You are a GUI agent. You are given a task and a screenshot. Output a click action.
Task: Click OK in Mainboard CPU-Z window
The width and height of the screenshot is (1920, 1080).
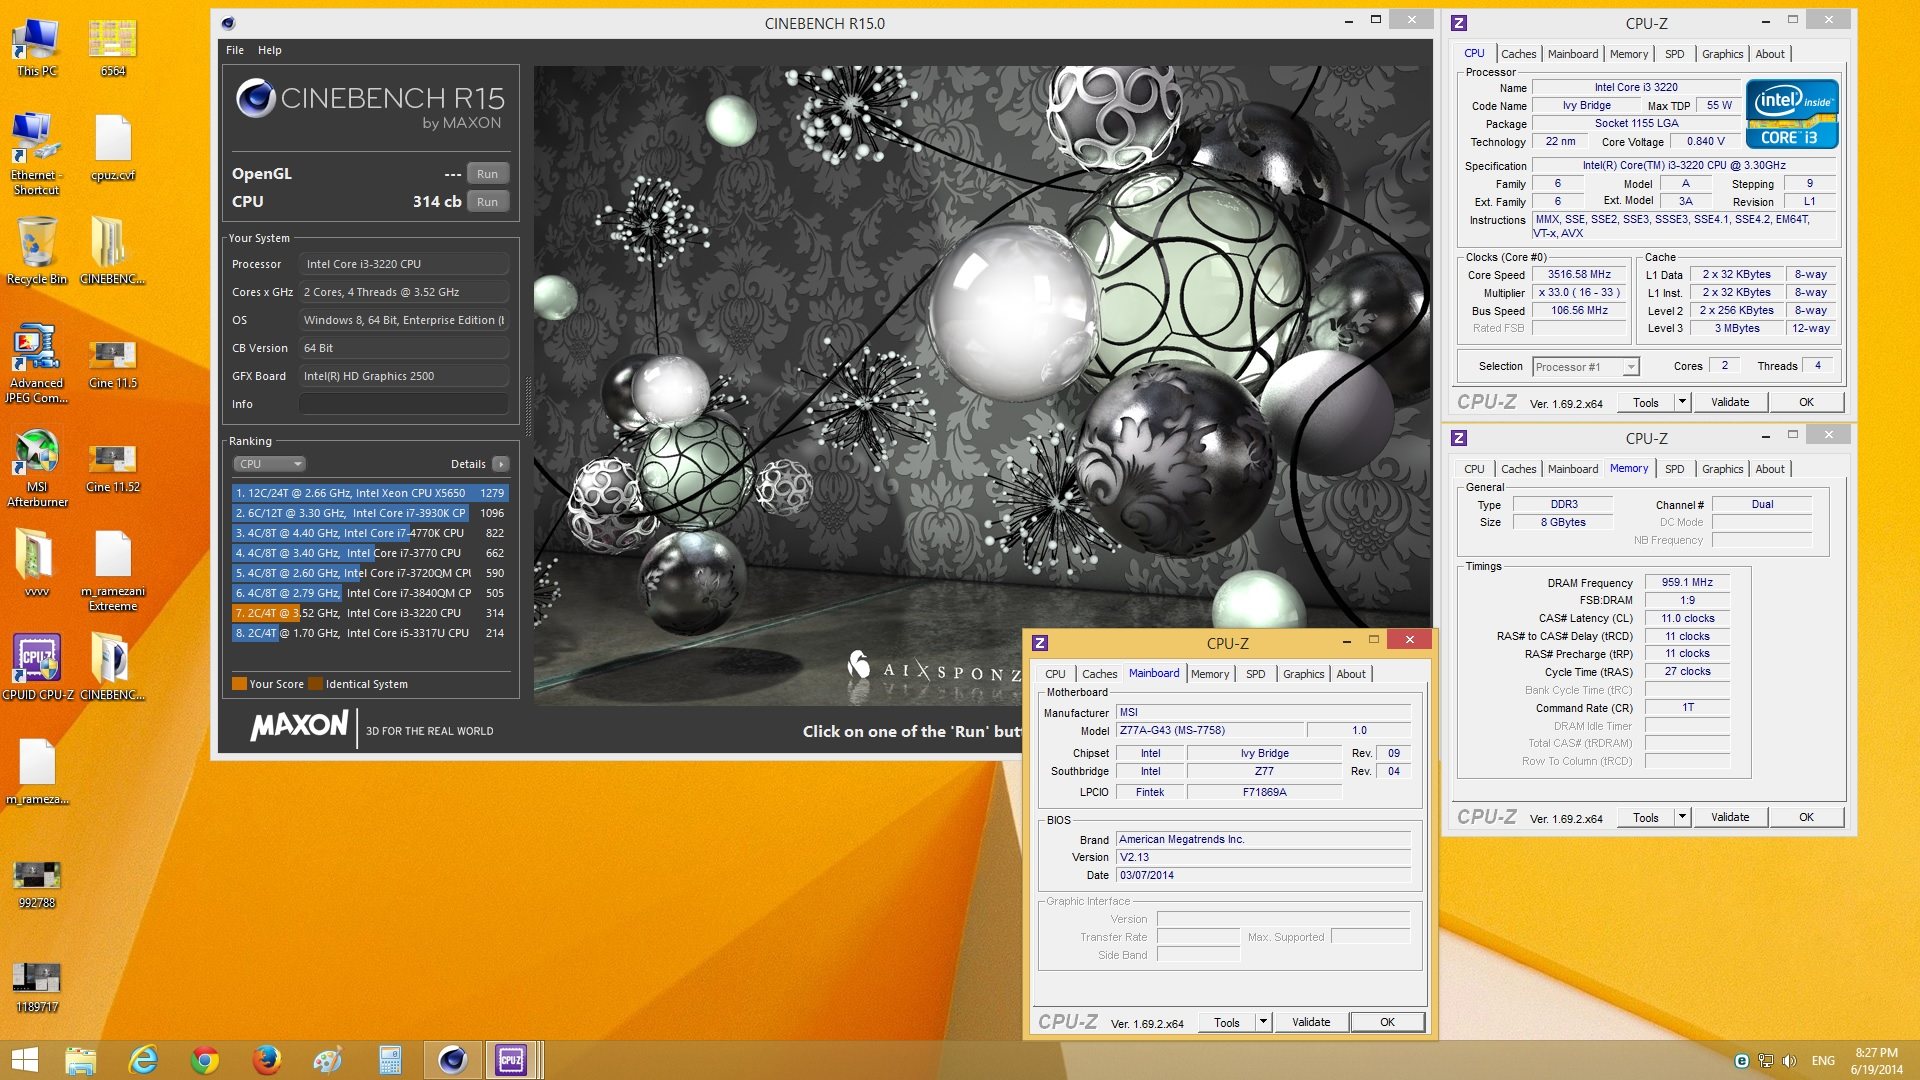pos(1387,1022)
